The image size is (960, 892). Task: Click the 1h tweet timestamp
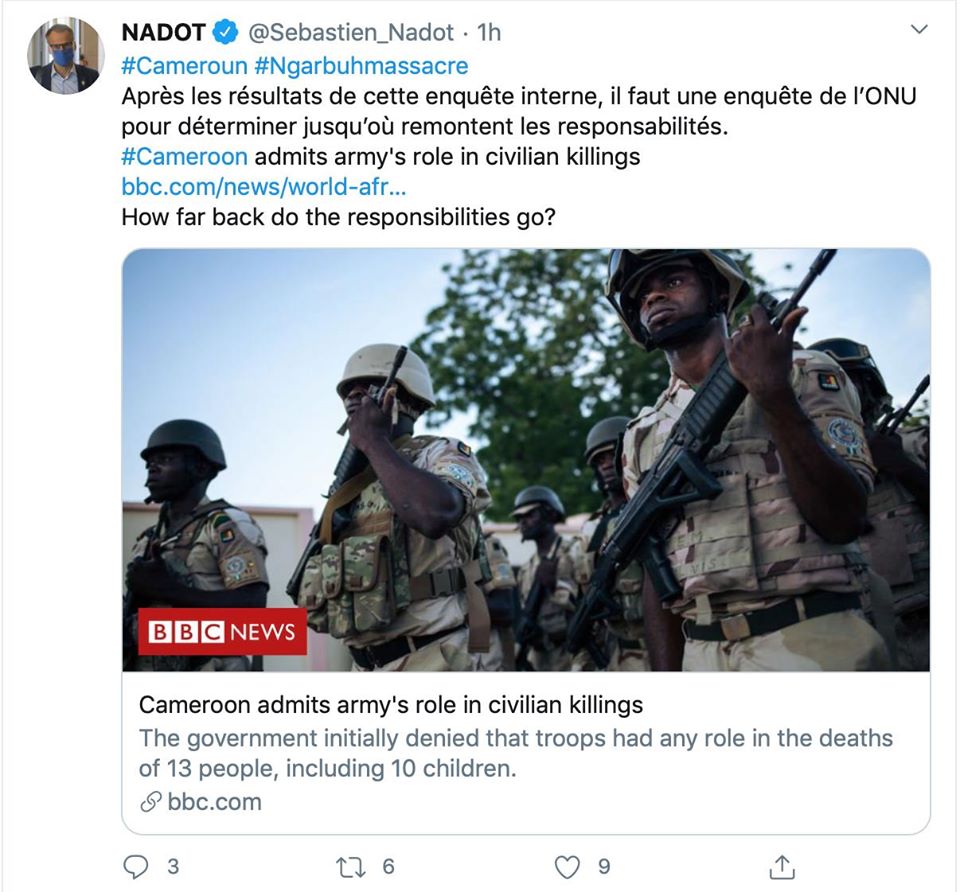pyautogui.click(x=489, y=33)
